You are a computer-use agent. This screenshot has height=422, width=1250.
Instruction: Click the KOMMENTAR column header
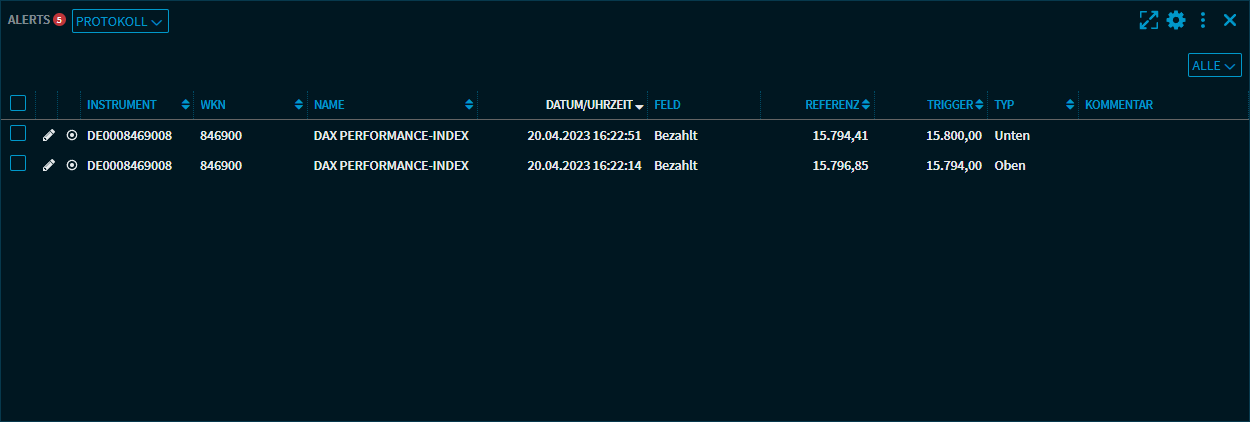coord(1119,105)
